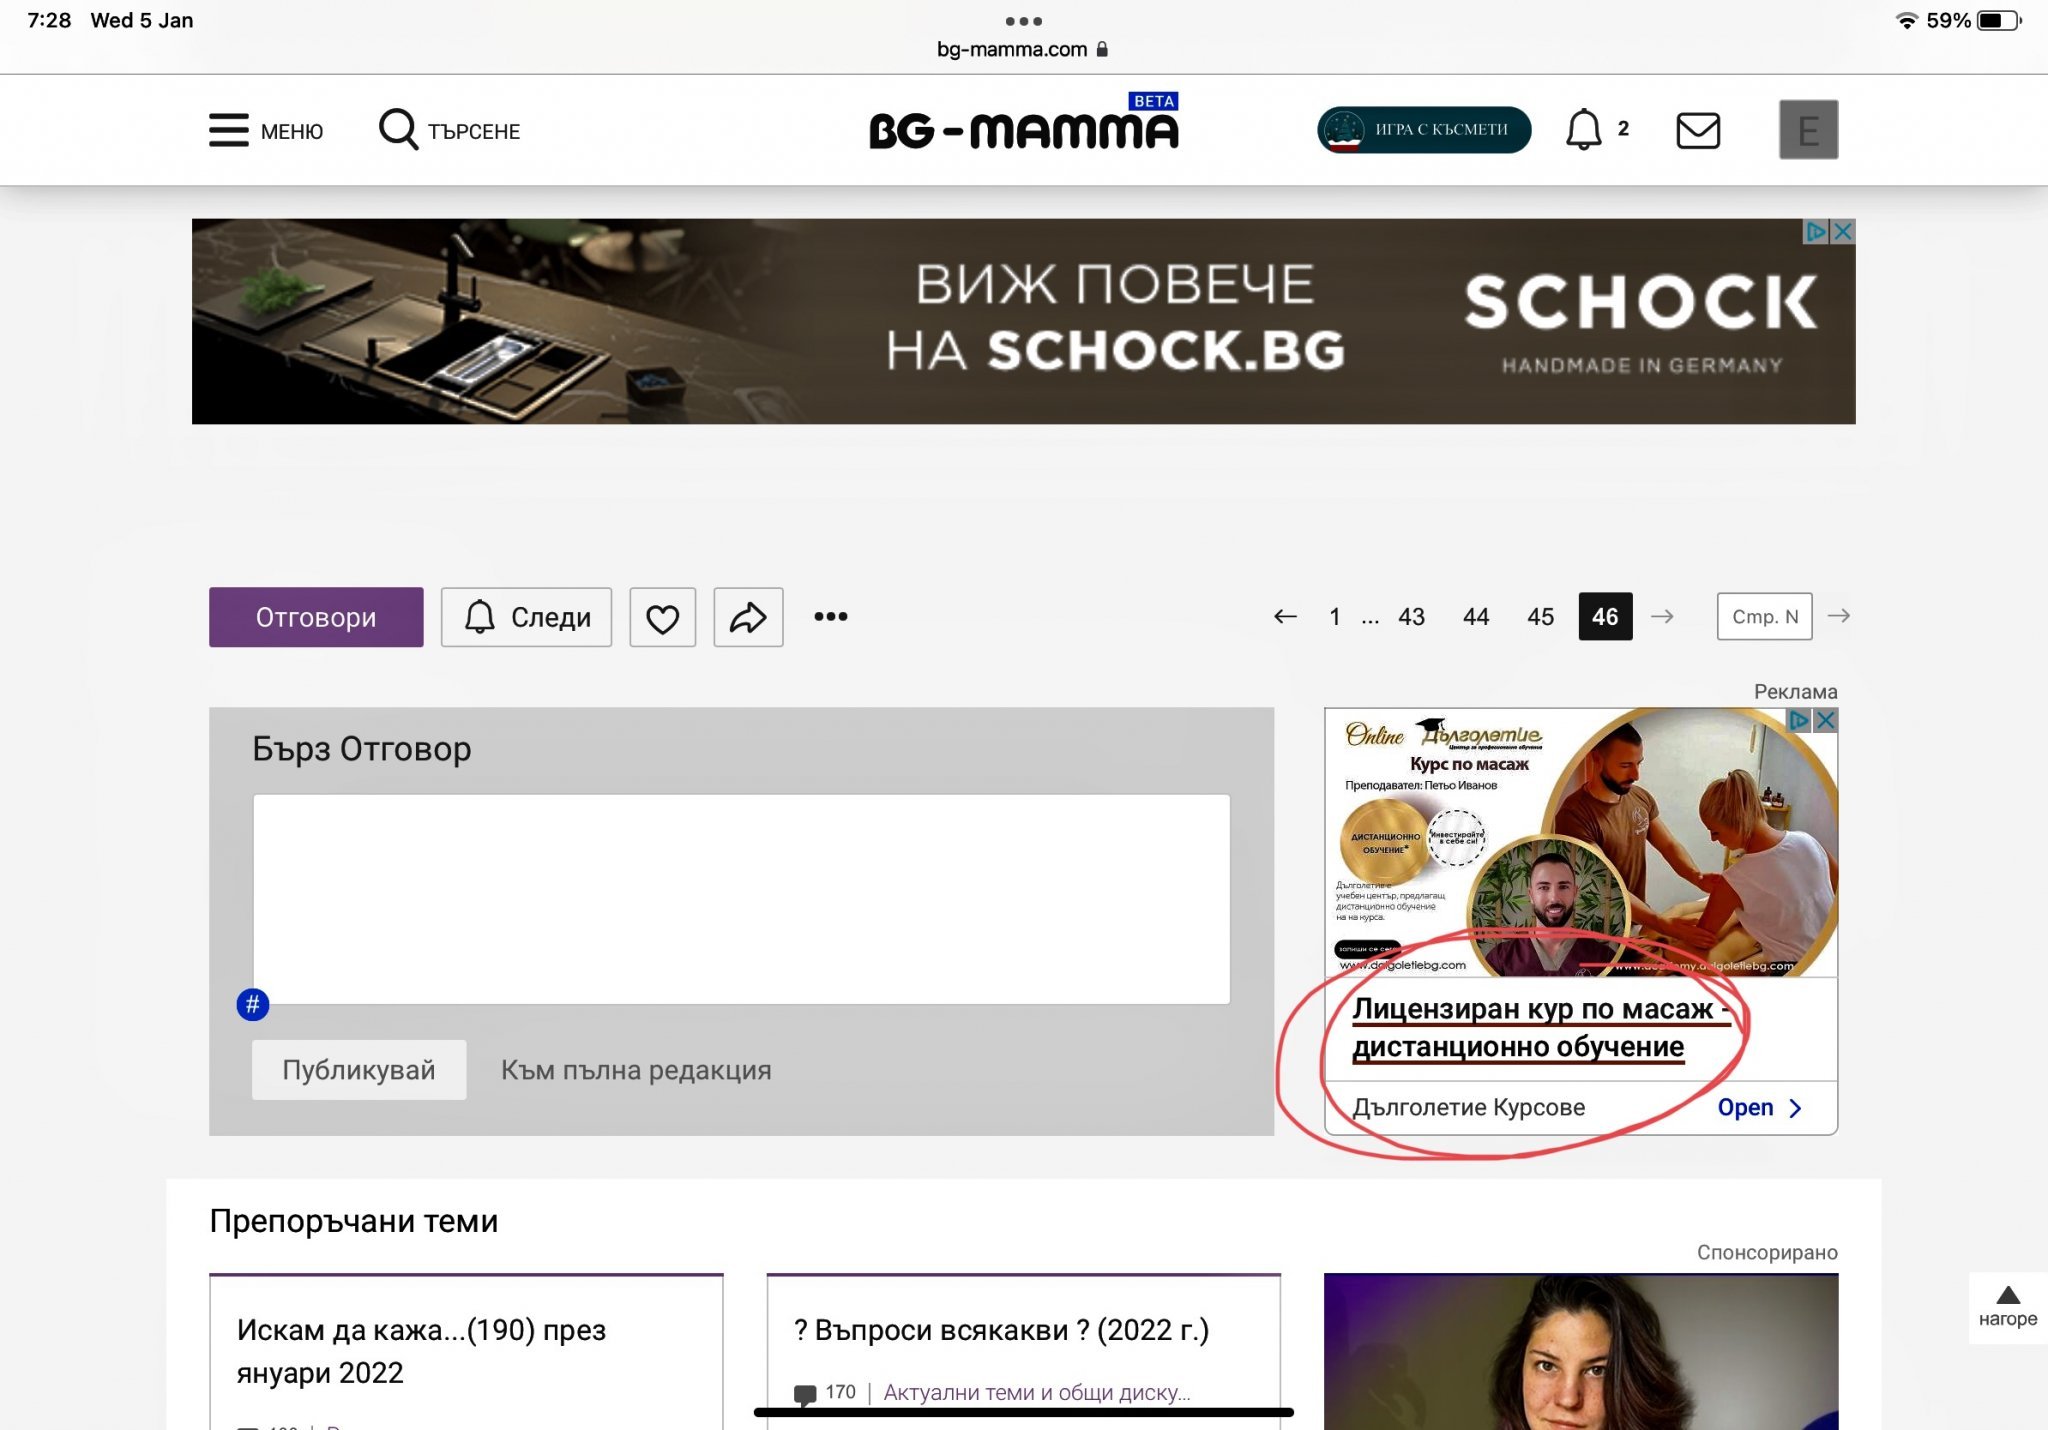The width and height of the screenshot is (2048, 1430).
Task: Click the heart favorite icon button
Action: tap(662, 618)
